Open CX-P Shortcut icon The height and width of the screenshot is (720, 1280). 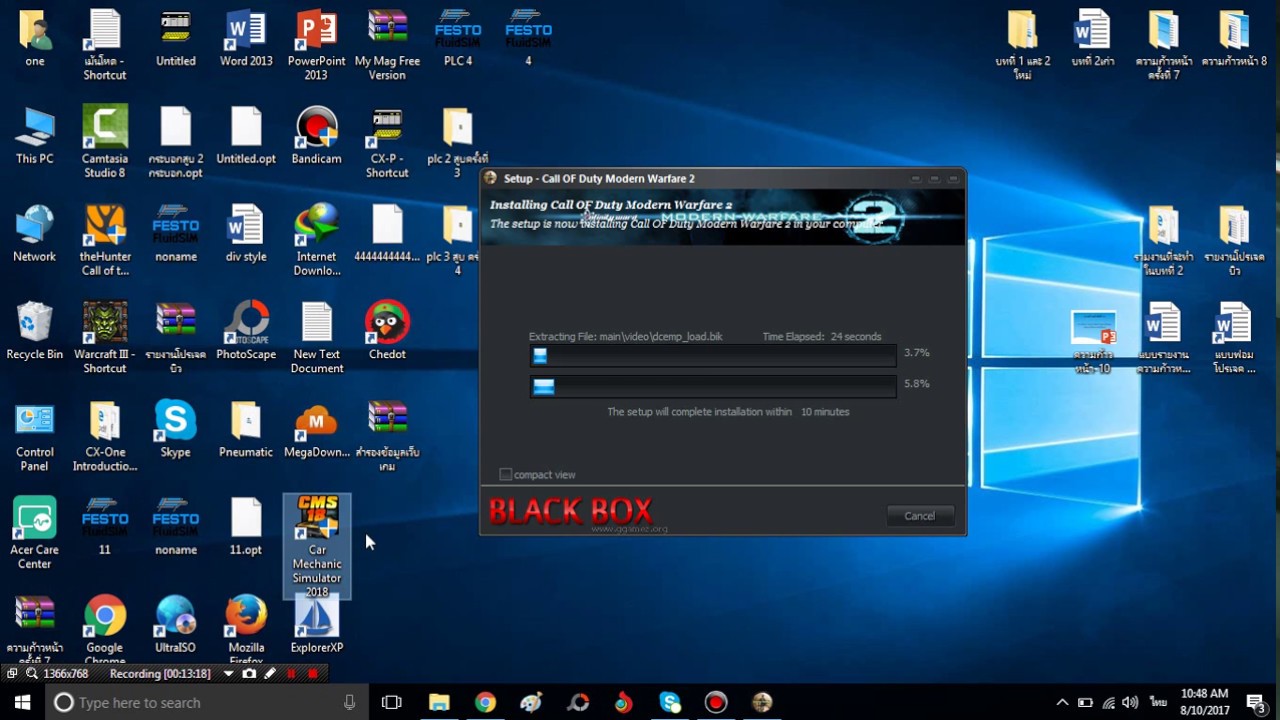(x=387, y=142)
